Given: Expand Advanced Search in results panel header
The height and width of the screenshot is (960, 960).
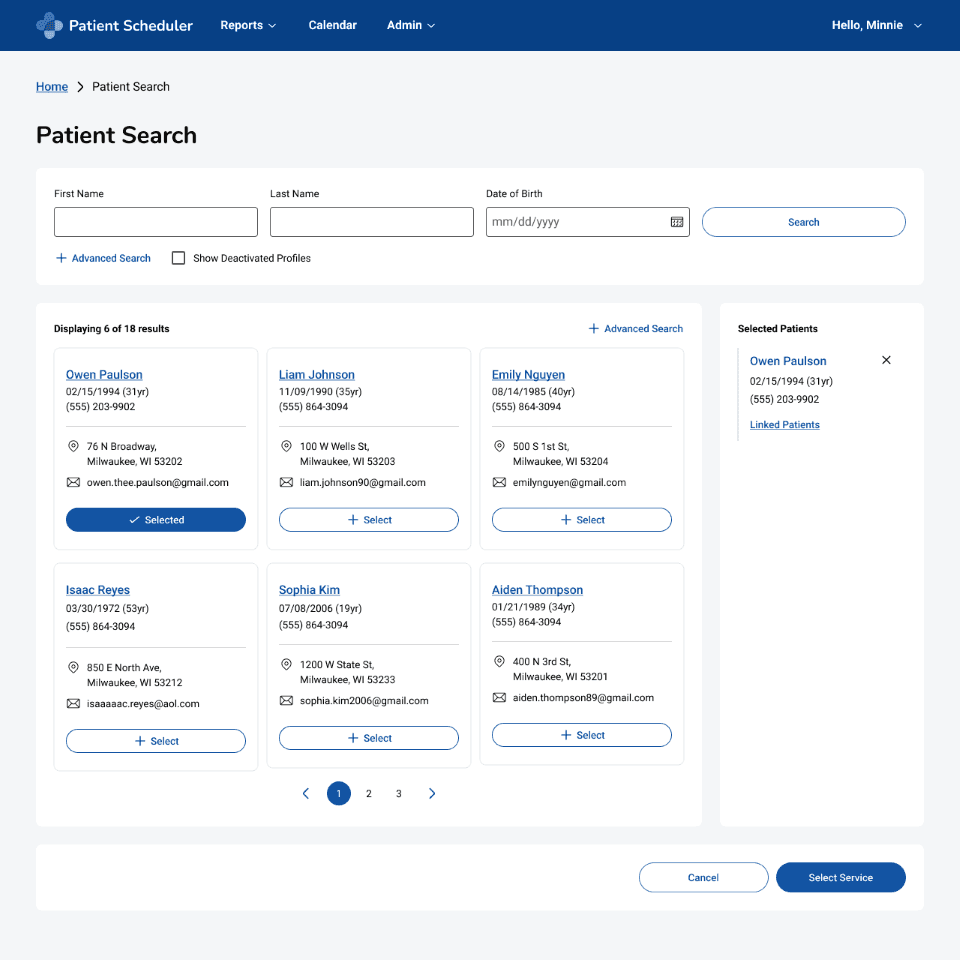Looking at the screenshot, I should click(x=636, y=329).
